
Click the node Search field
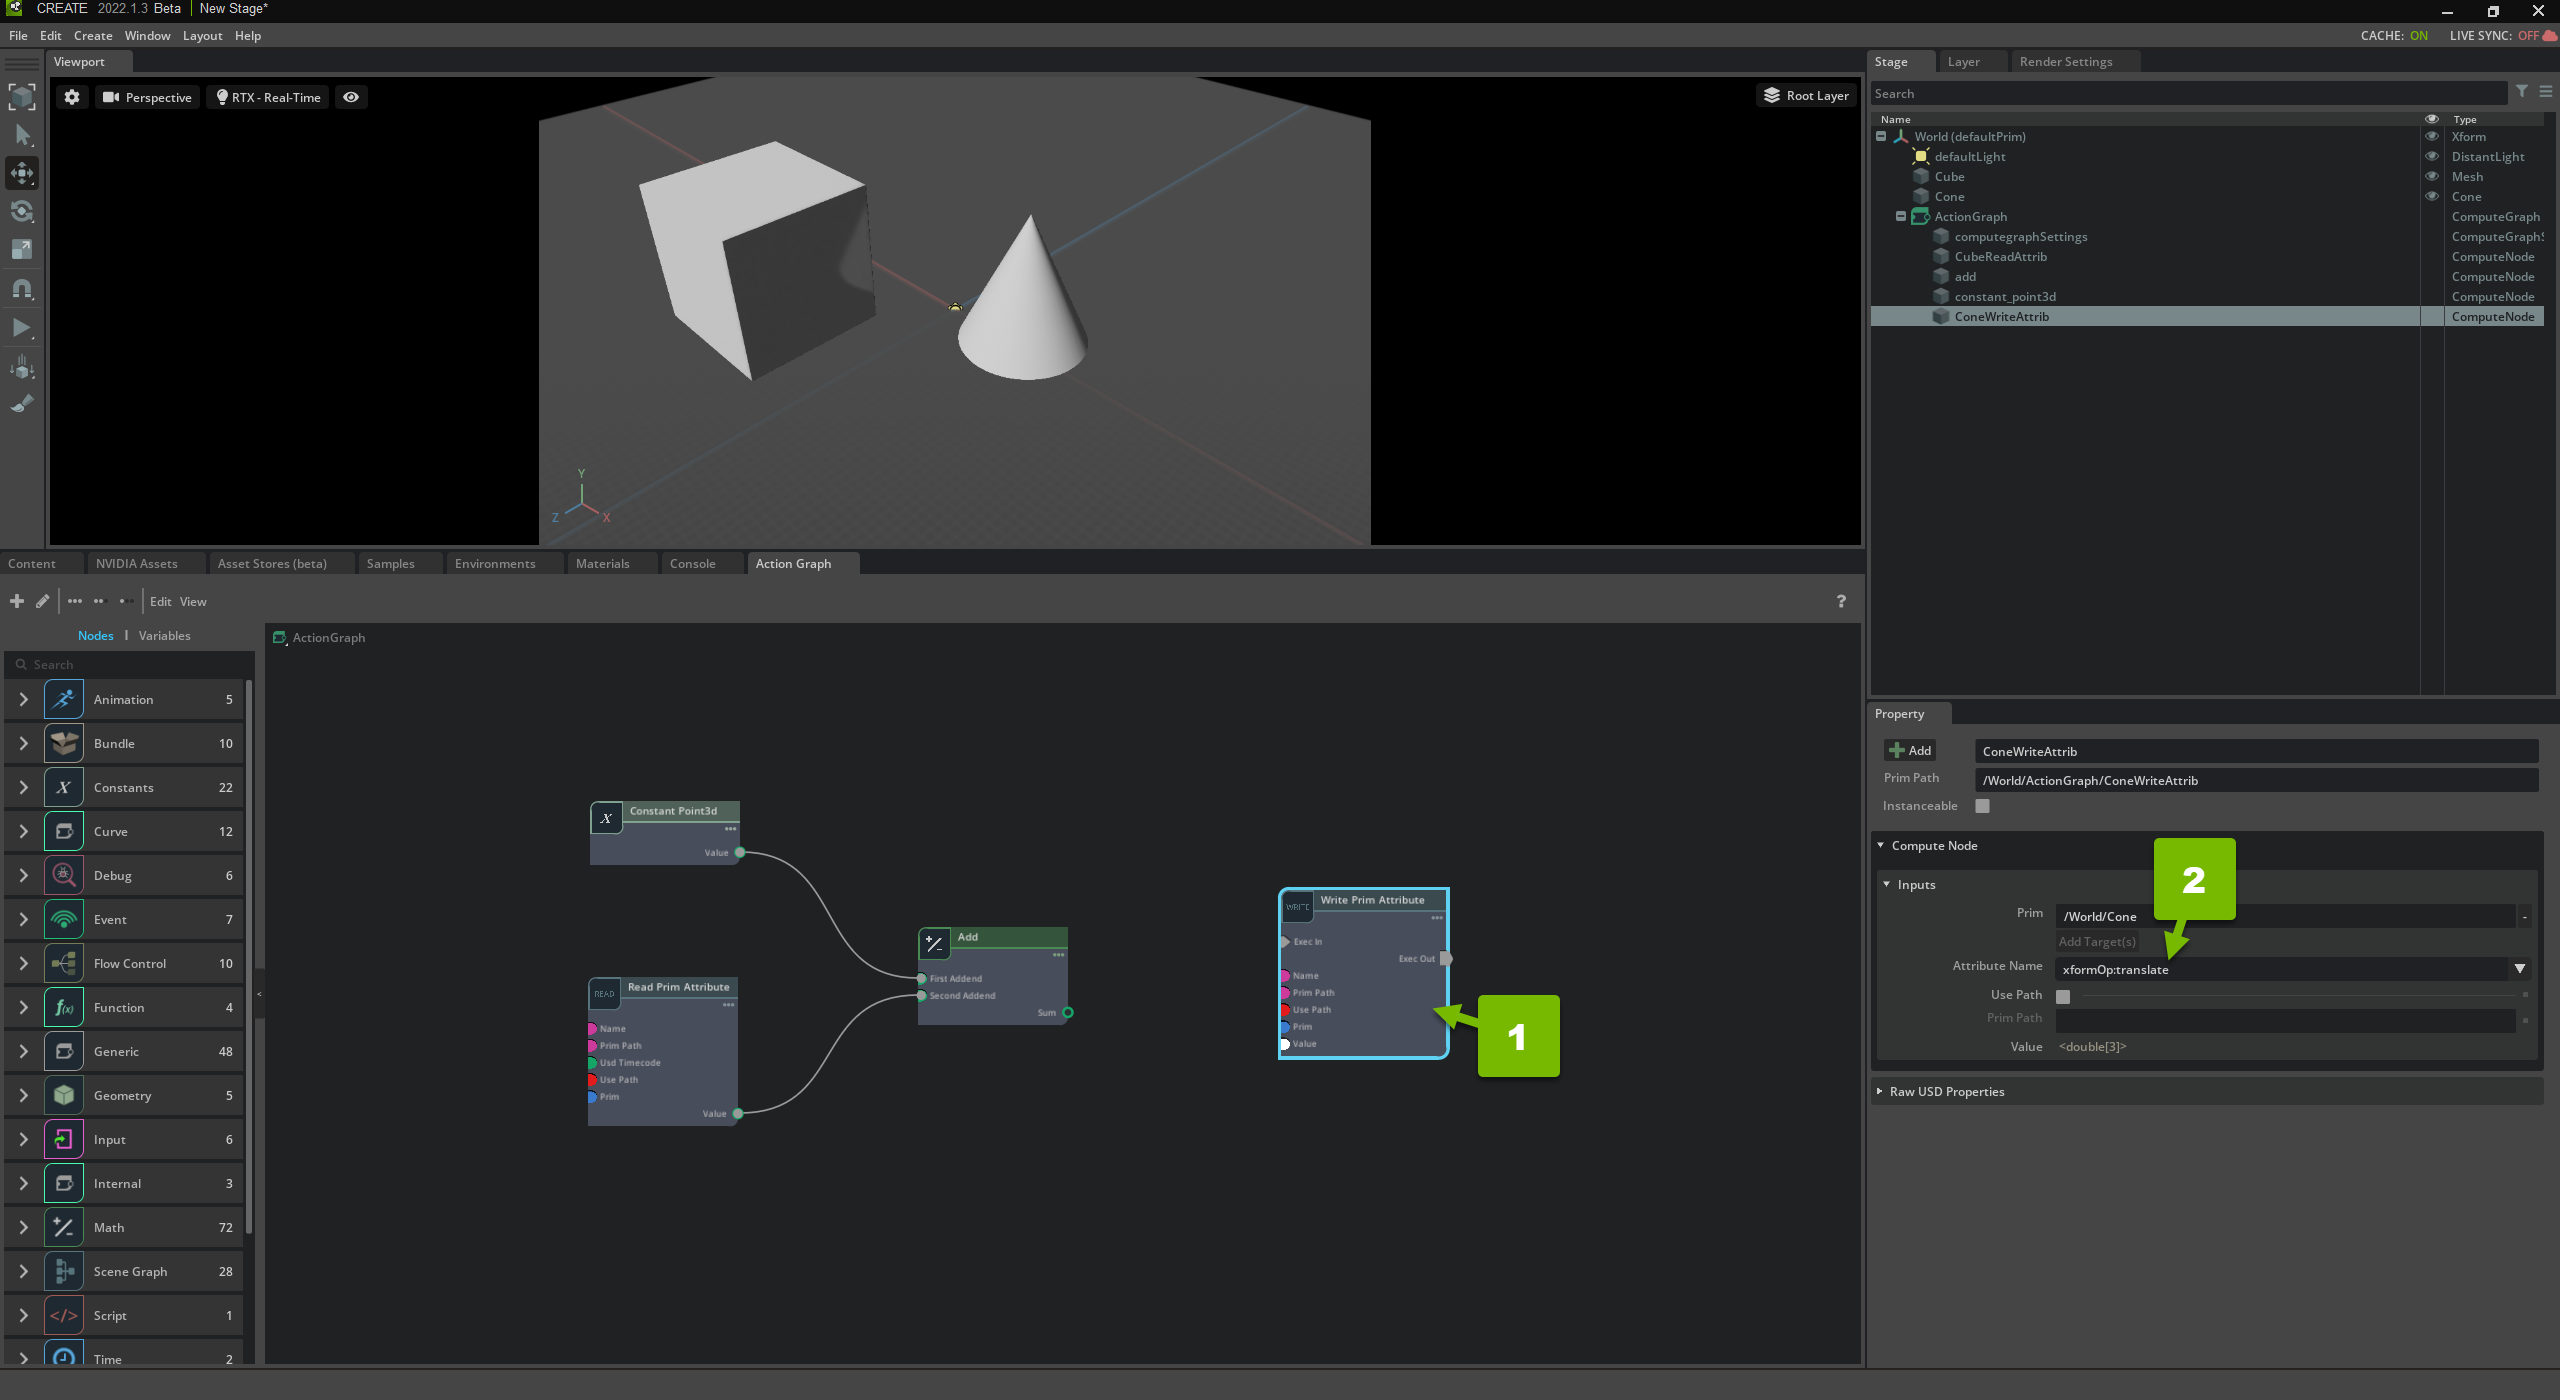click(130, 665)
